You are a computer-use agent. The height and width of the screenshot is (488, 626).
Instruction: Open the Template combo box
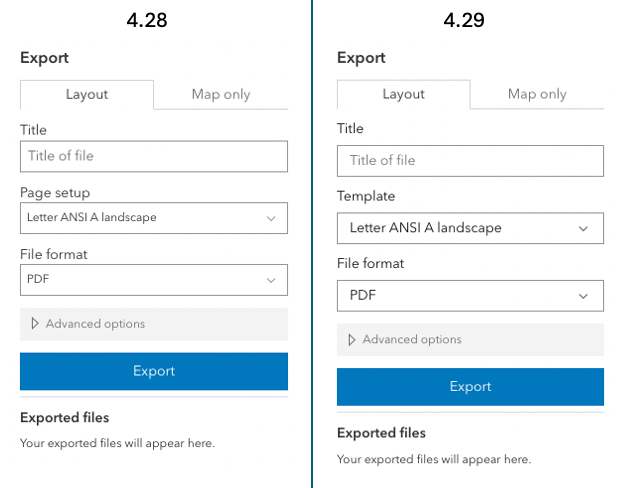(x=470, y=228)
